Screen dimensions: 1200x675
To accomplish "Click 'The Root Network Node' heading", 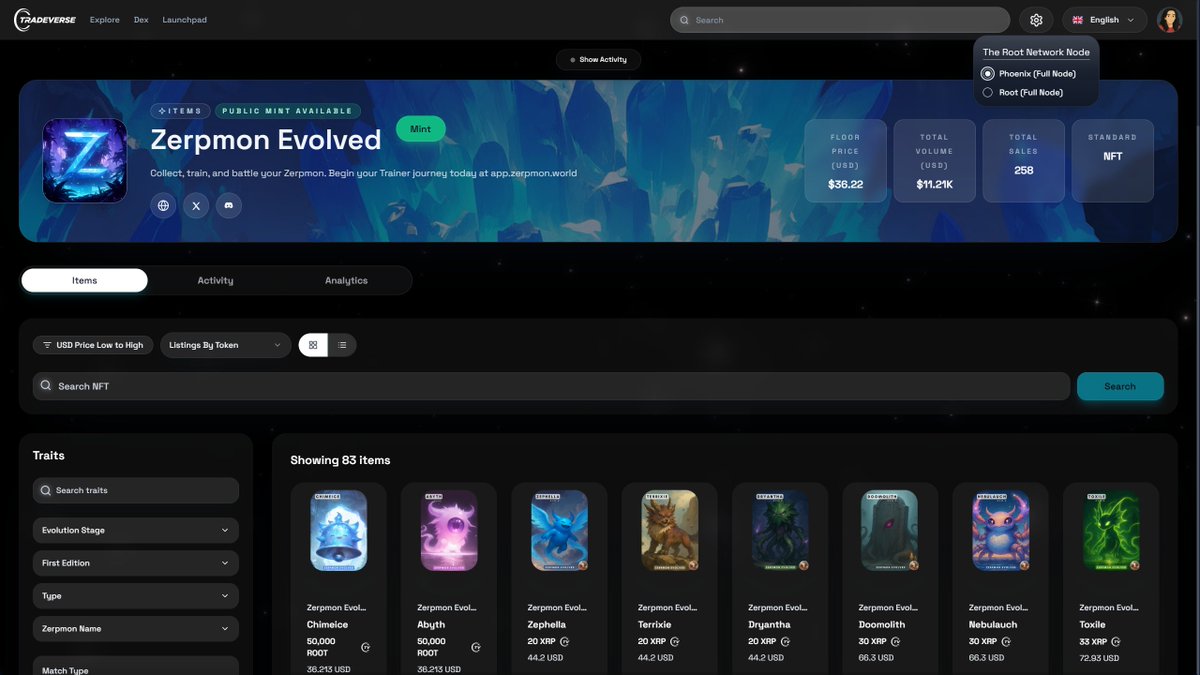I will (1036, 52).
